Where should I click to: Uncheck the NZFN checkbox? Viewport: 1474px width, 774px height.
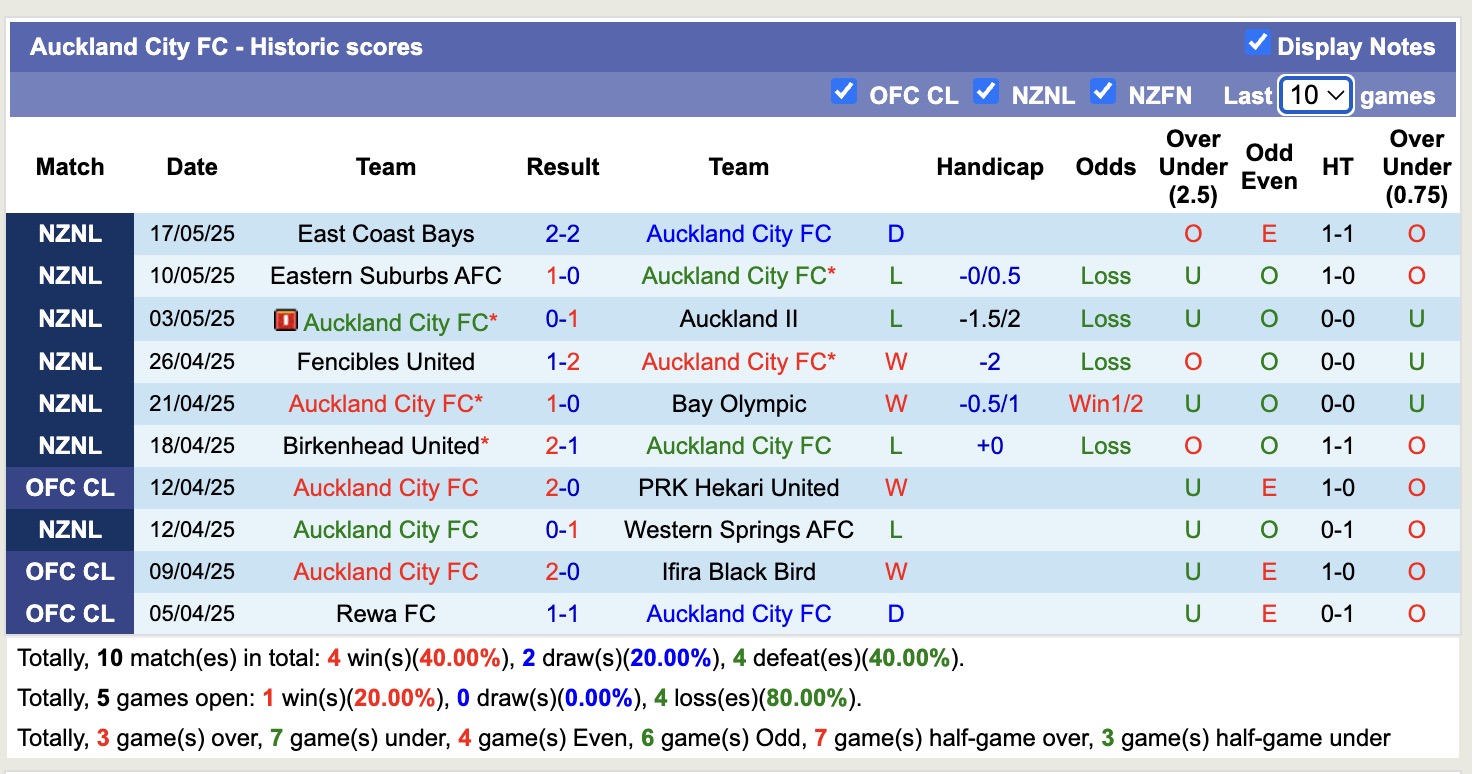(x=1104, y=91)
